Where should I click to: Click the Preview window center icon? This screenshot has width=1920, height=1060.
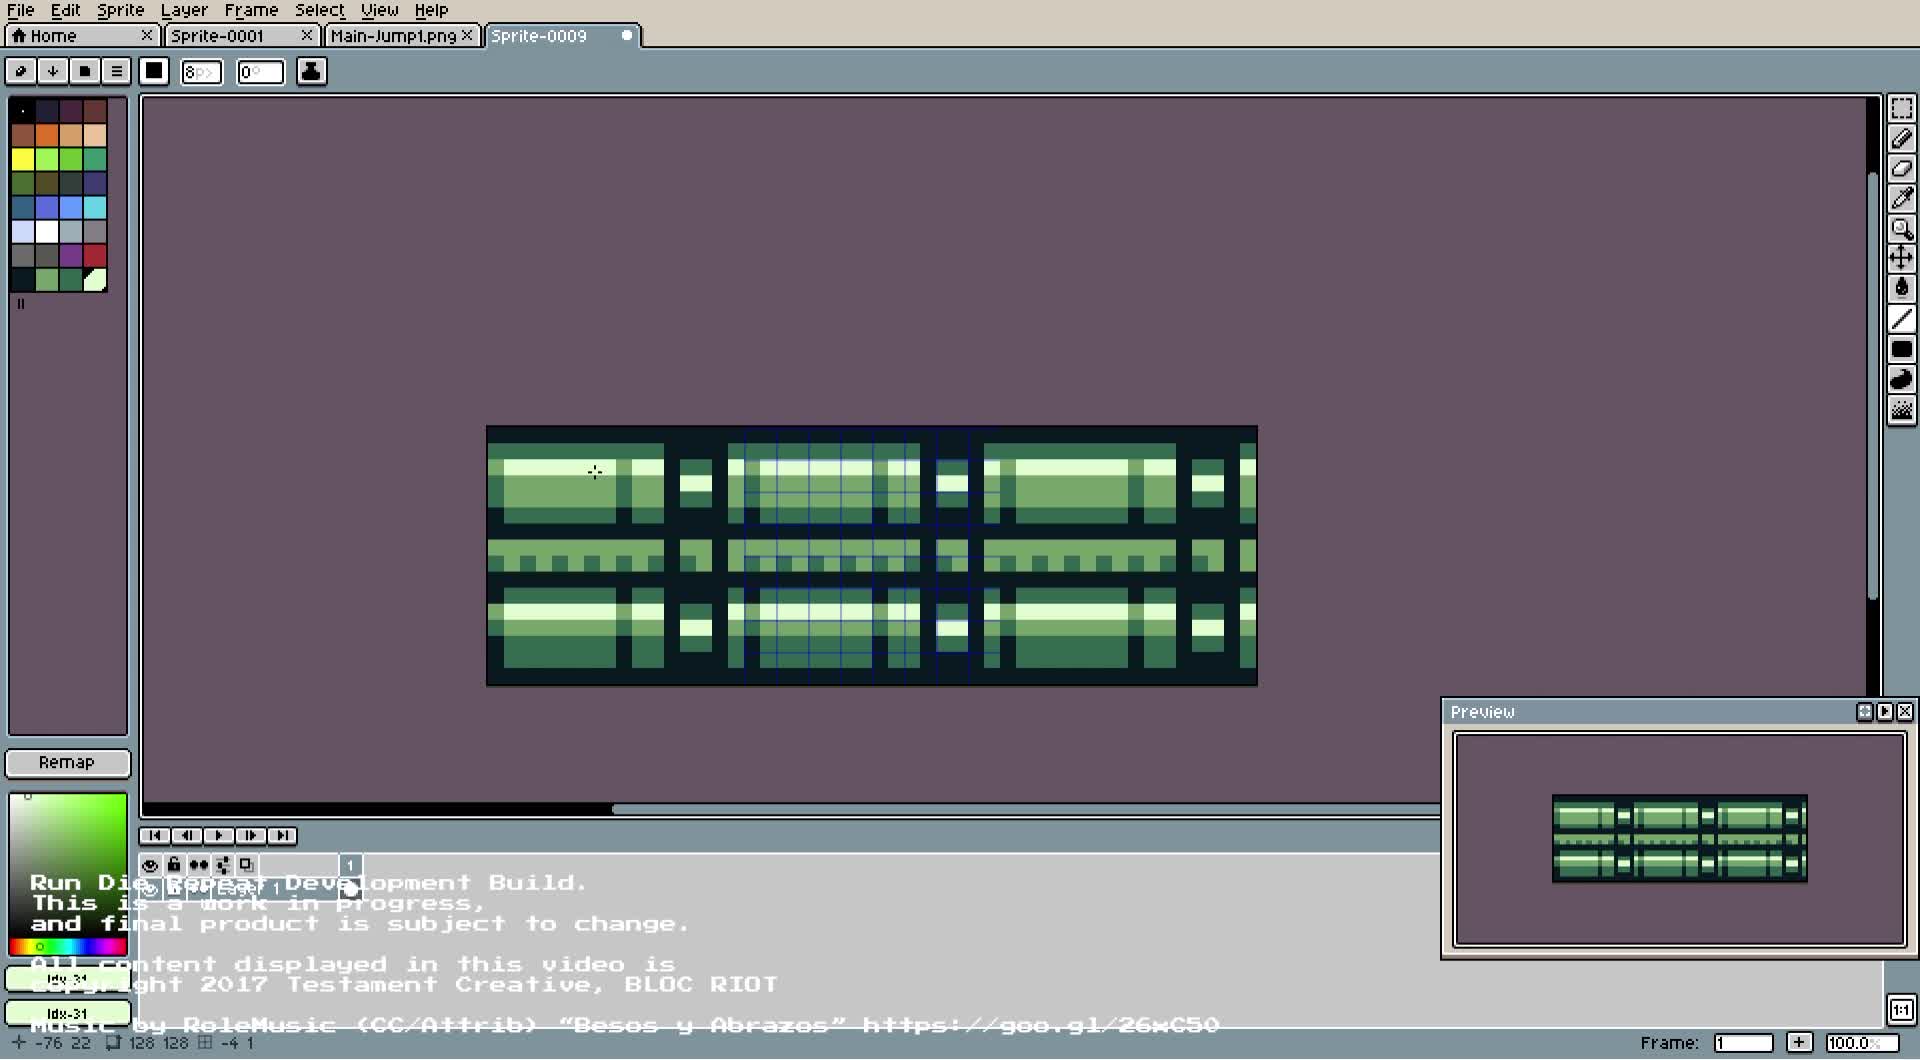pyautogui.click(x=1864, y=711)
